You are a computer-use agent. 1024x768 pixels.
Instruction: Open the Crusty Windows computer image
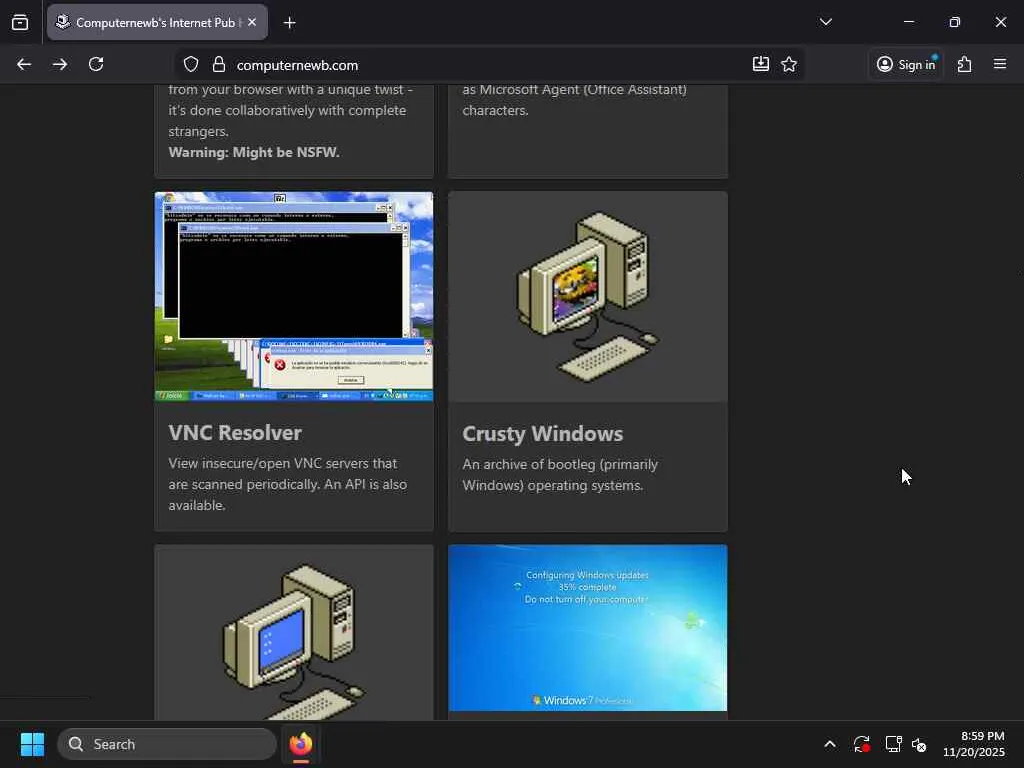(588, 296)
